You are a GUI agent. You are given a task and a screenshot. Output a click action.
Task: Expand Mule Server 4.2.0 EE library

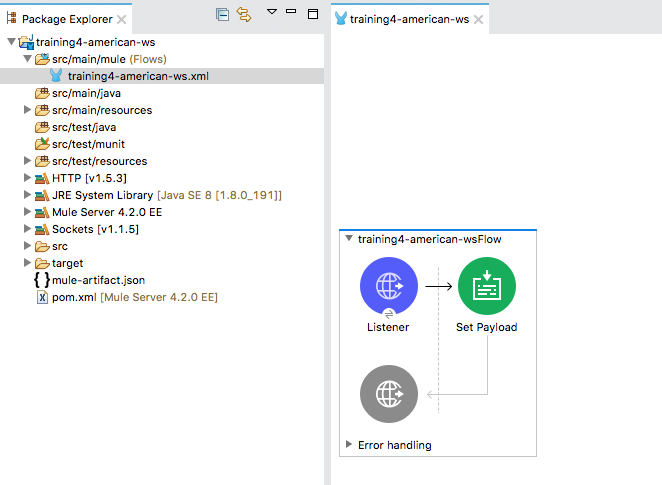[x=27, y=211]
